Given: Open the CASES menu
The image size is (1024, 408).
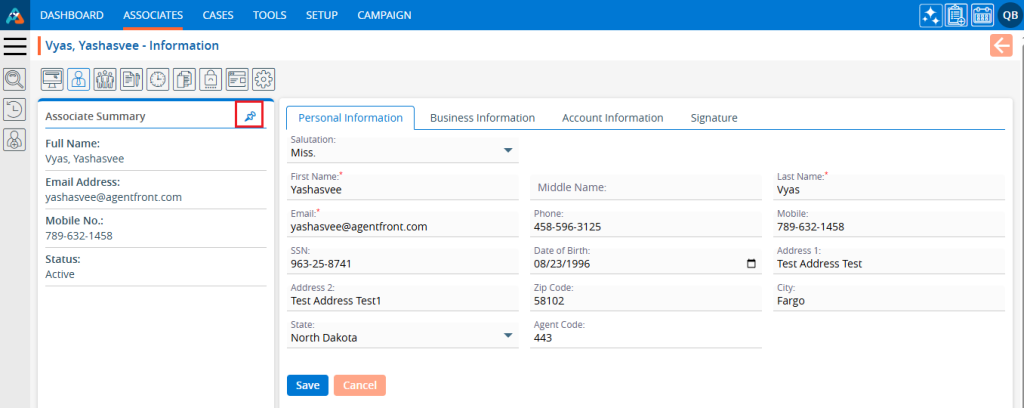Looking at the screenshot, I should click(x=218, y=15).
